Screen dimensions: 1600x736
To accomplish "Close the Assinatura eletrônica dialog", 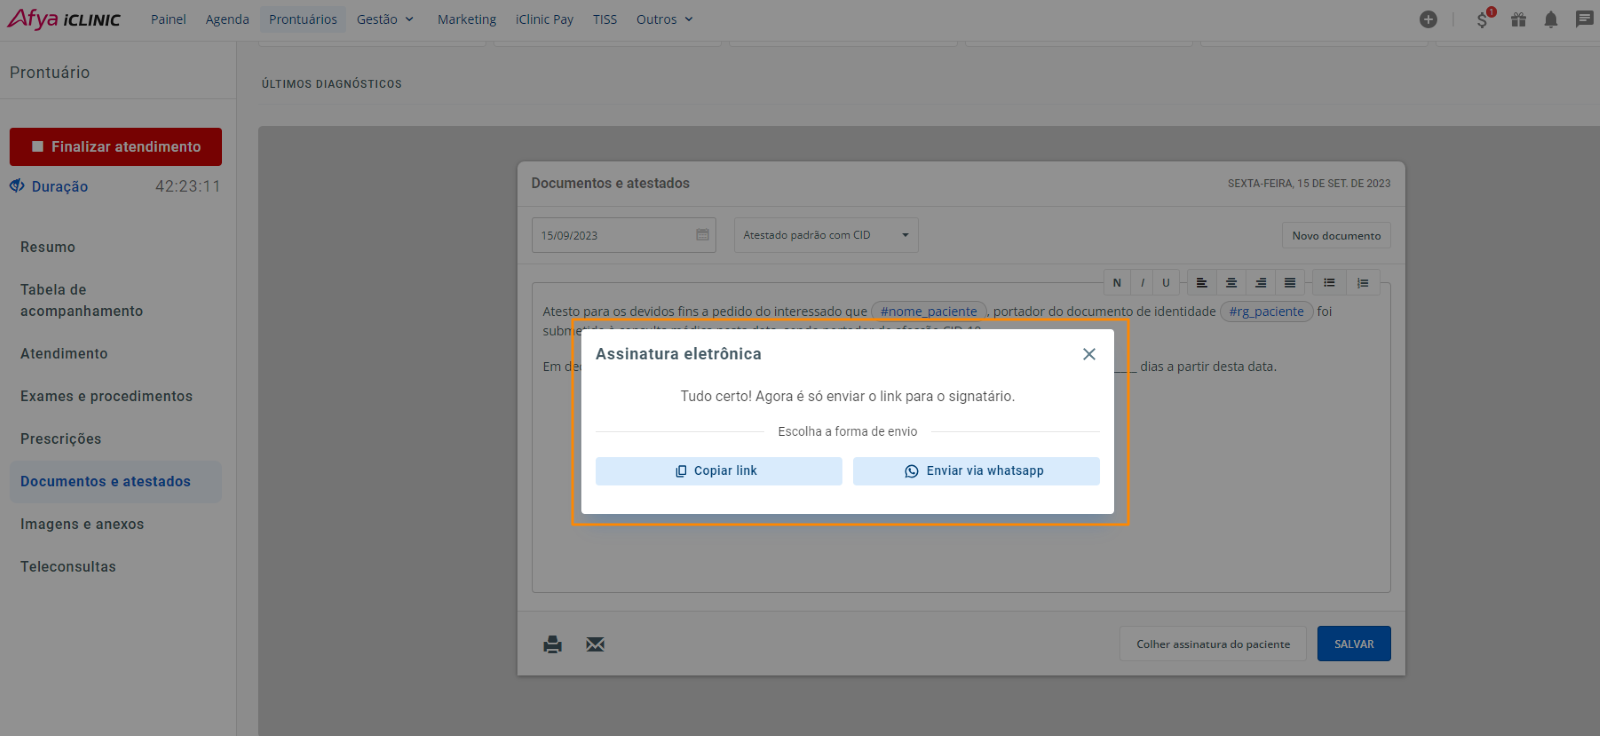I will [x=1089, y=354].
